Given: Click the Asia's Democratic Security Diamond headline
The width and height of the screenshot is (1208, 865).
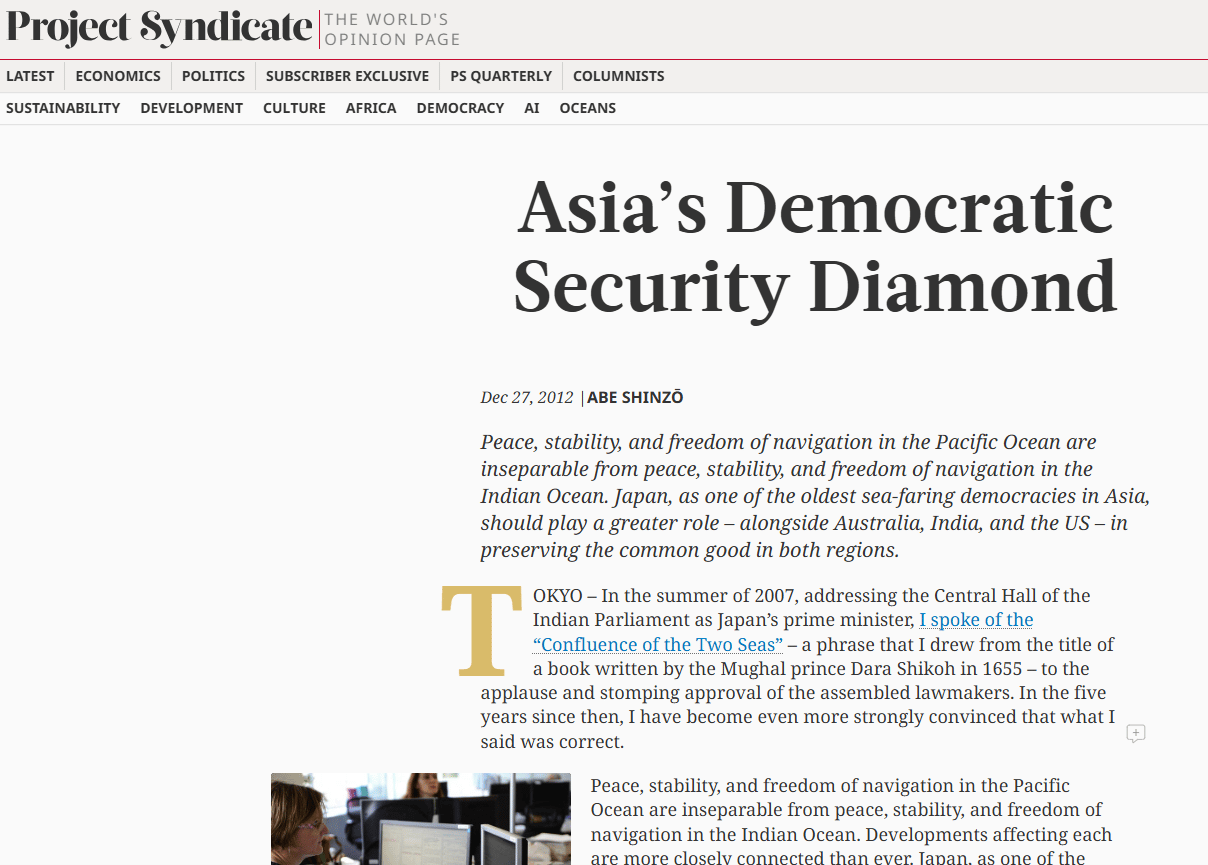Looking at the screenshot, I should (x=815, y=246).
